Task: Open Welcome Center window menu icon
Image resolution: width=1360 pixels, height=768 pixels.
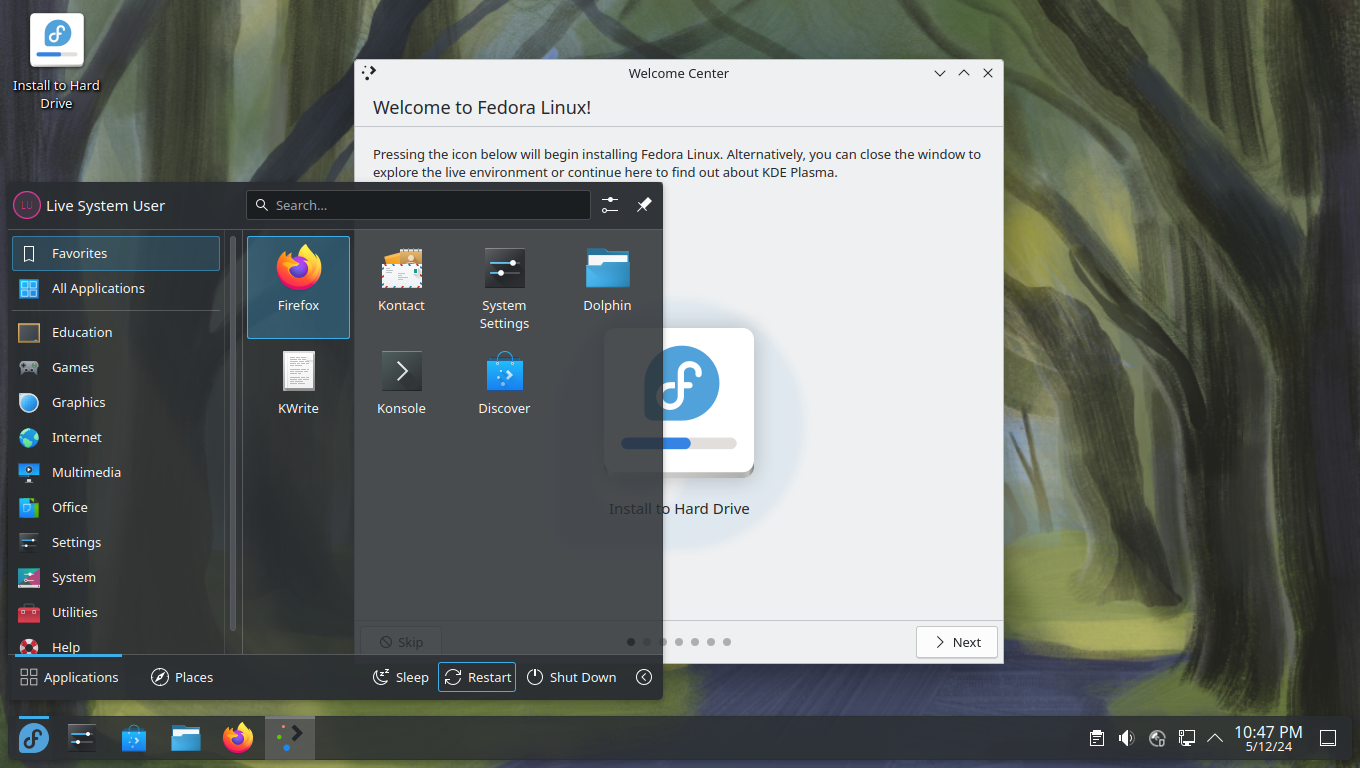Action: point(369,73)
